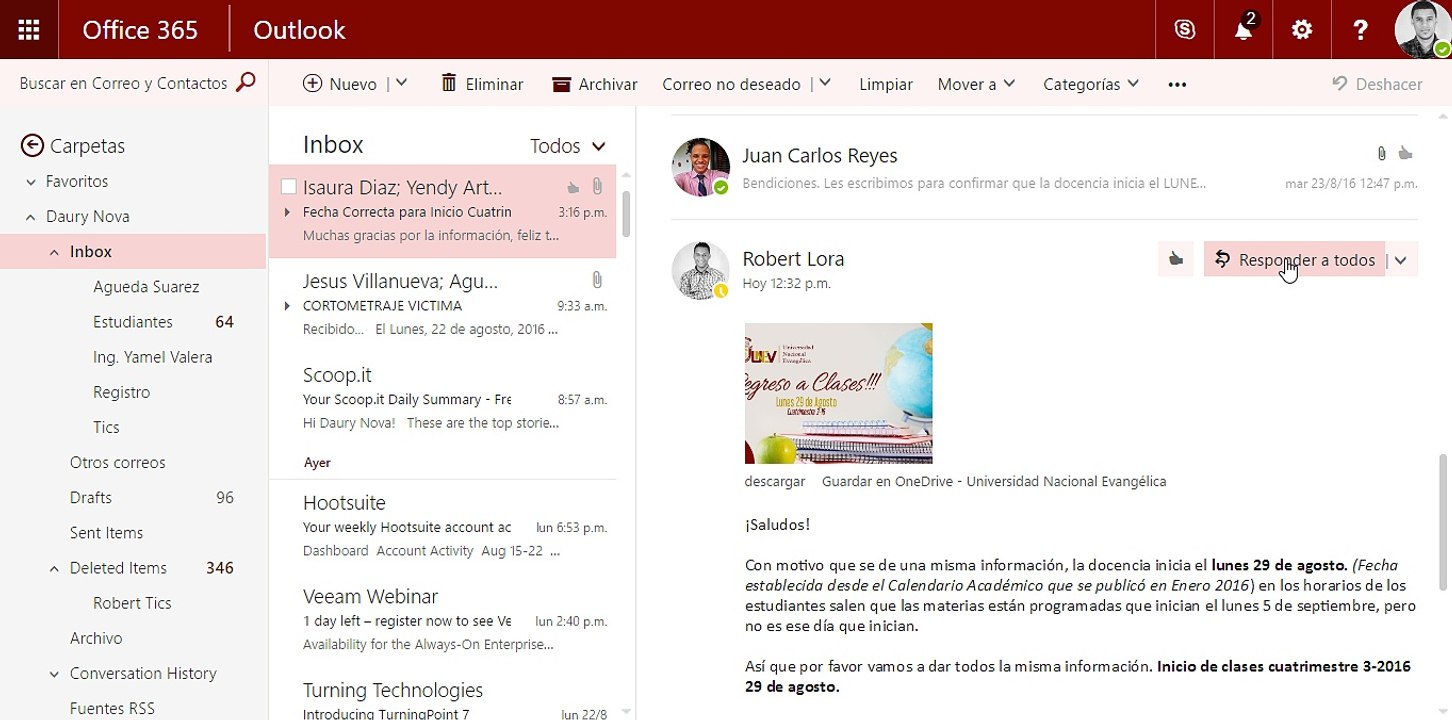Open the Otros correos folder
The width and height of the screenshot is (1452, 720).
coord(117,462)
